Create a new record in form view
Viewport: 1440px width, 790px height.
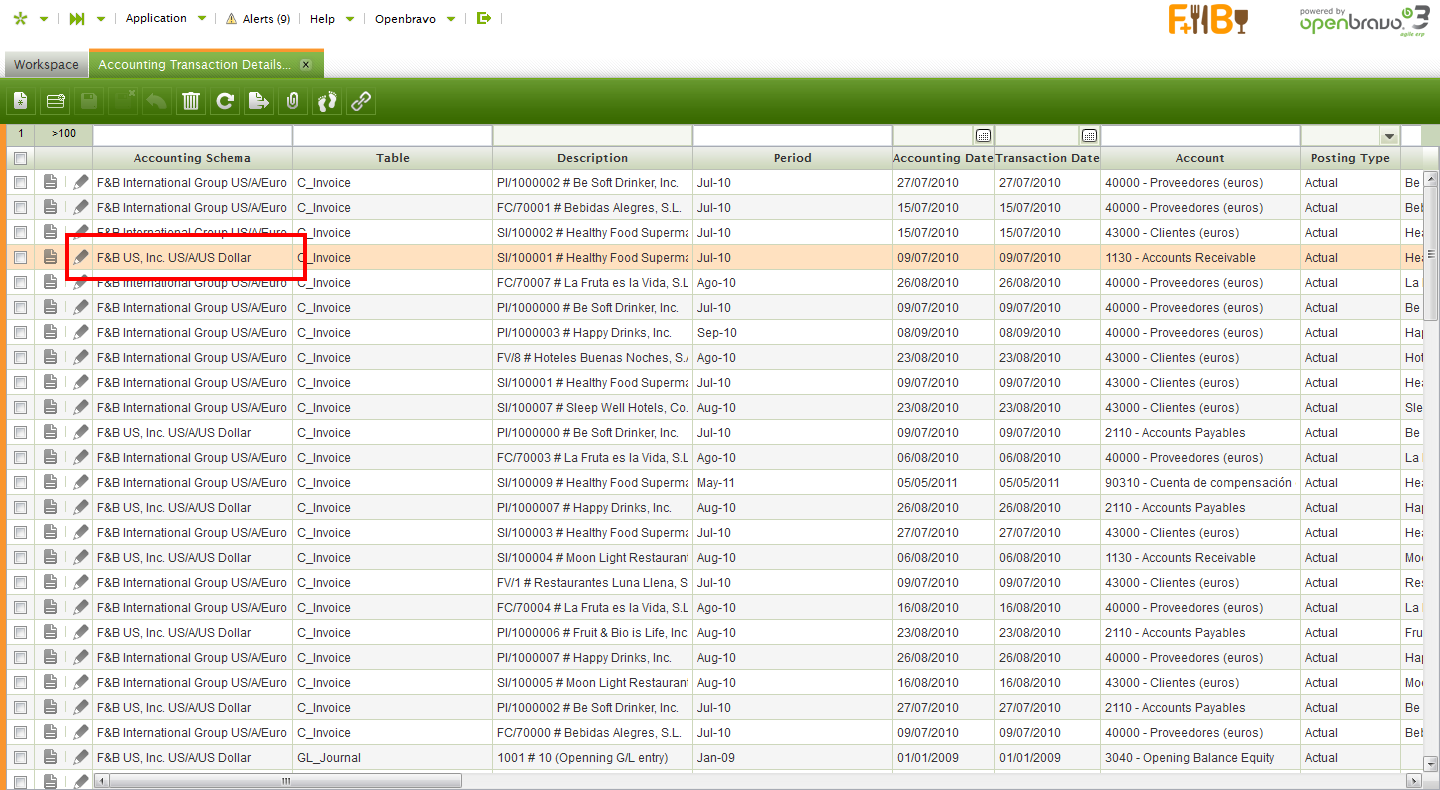[21, 101]
